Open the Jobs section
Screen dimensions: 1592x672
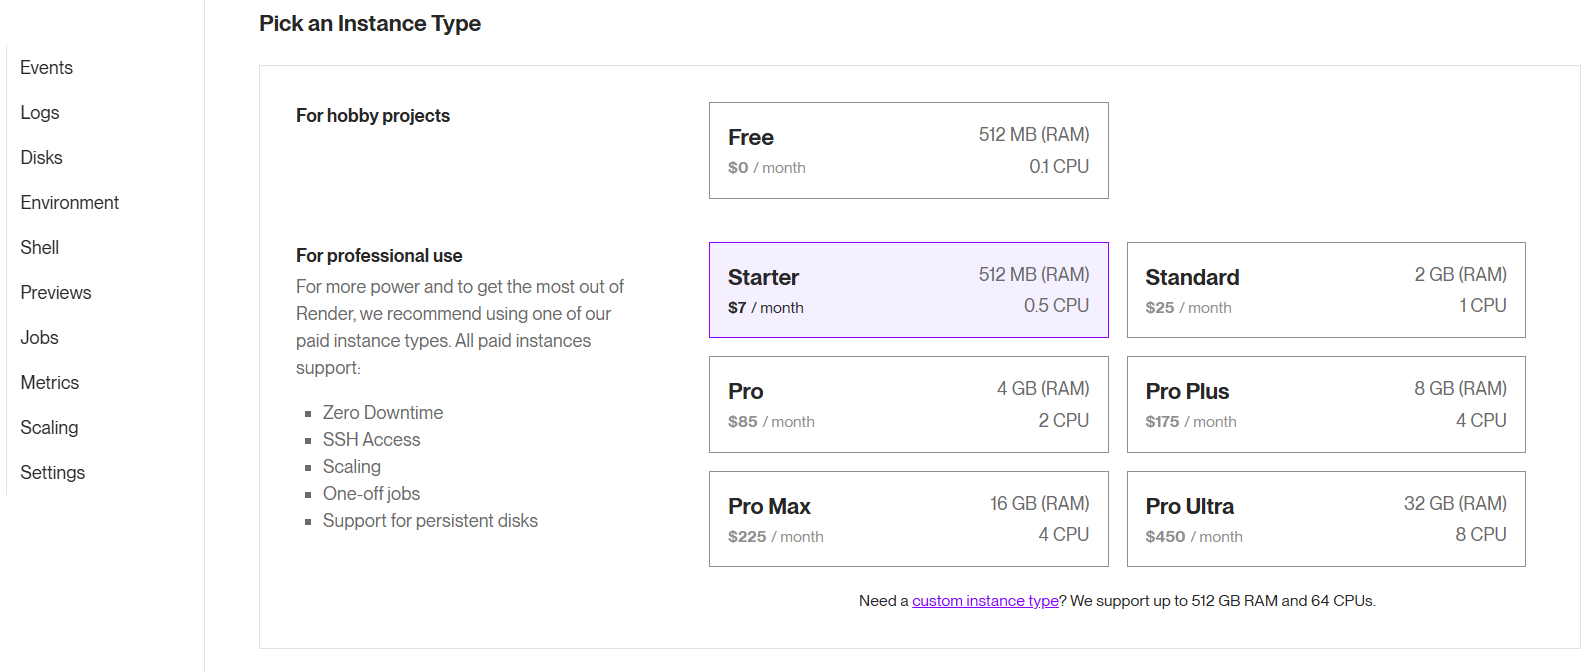tap(40, 338)
